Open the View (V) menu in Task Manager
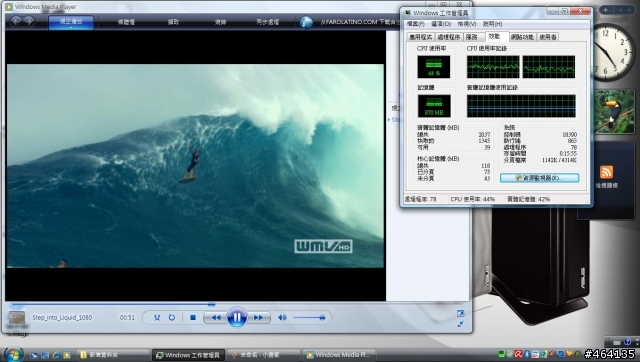 (467, 24)
